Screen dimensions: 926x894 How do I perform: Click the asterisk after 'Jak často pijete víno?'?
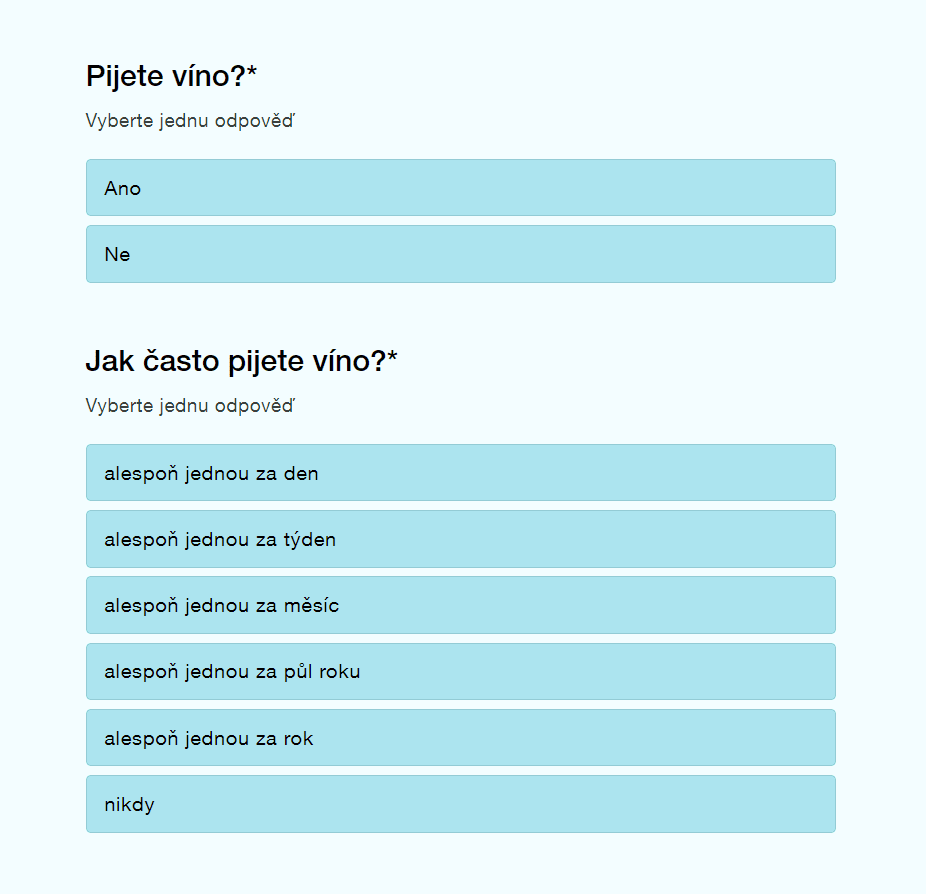[392, 358]
